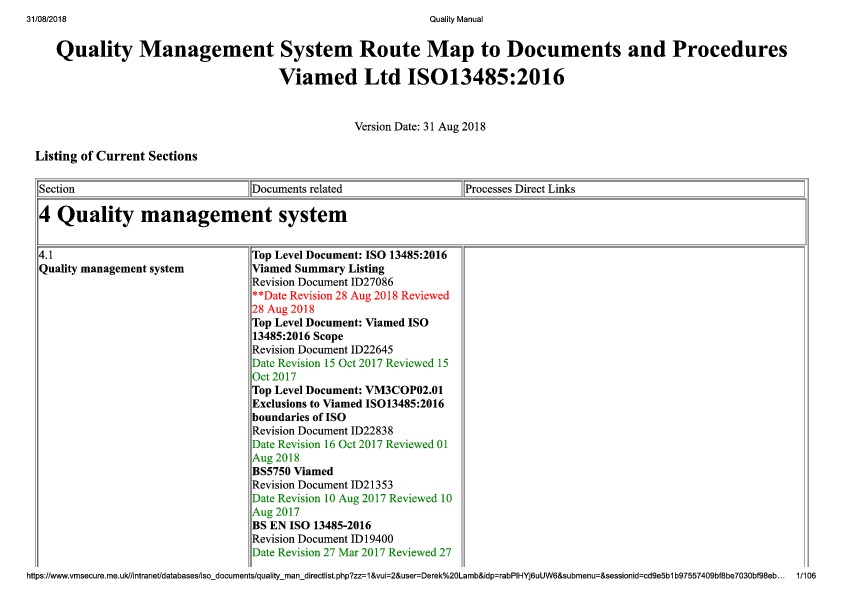Click the ISO 13485:2016 Viamed Summary Listing document

(349, 262)
